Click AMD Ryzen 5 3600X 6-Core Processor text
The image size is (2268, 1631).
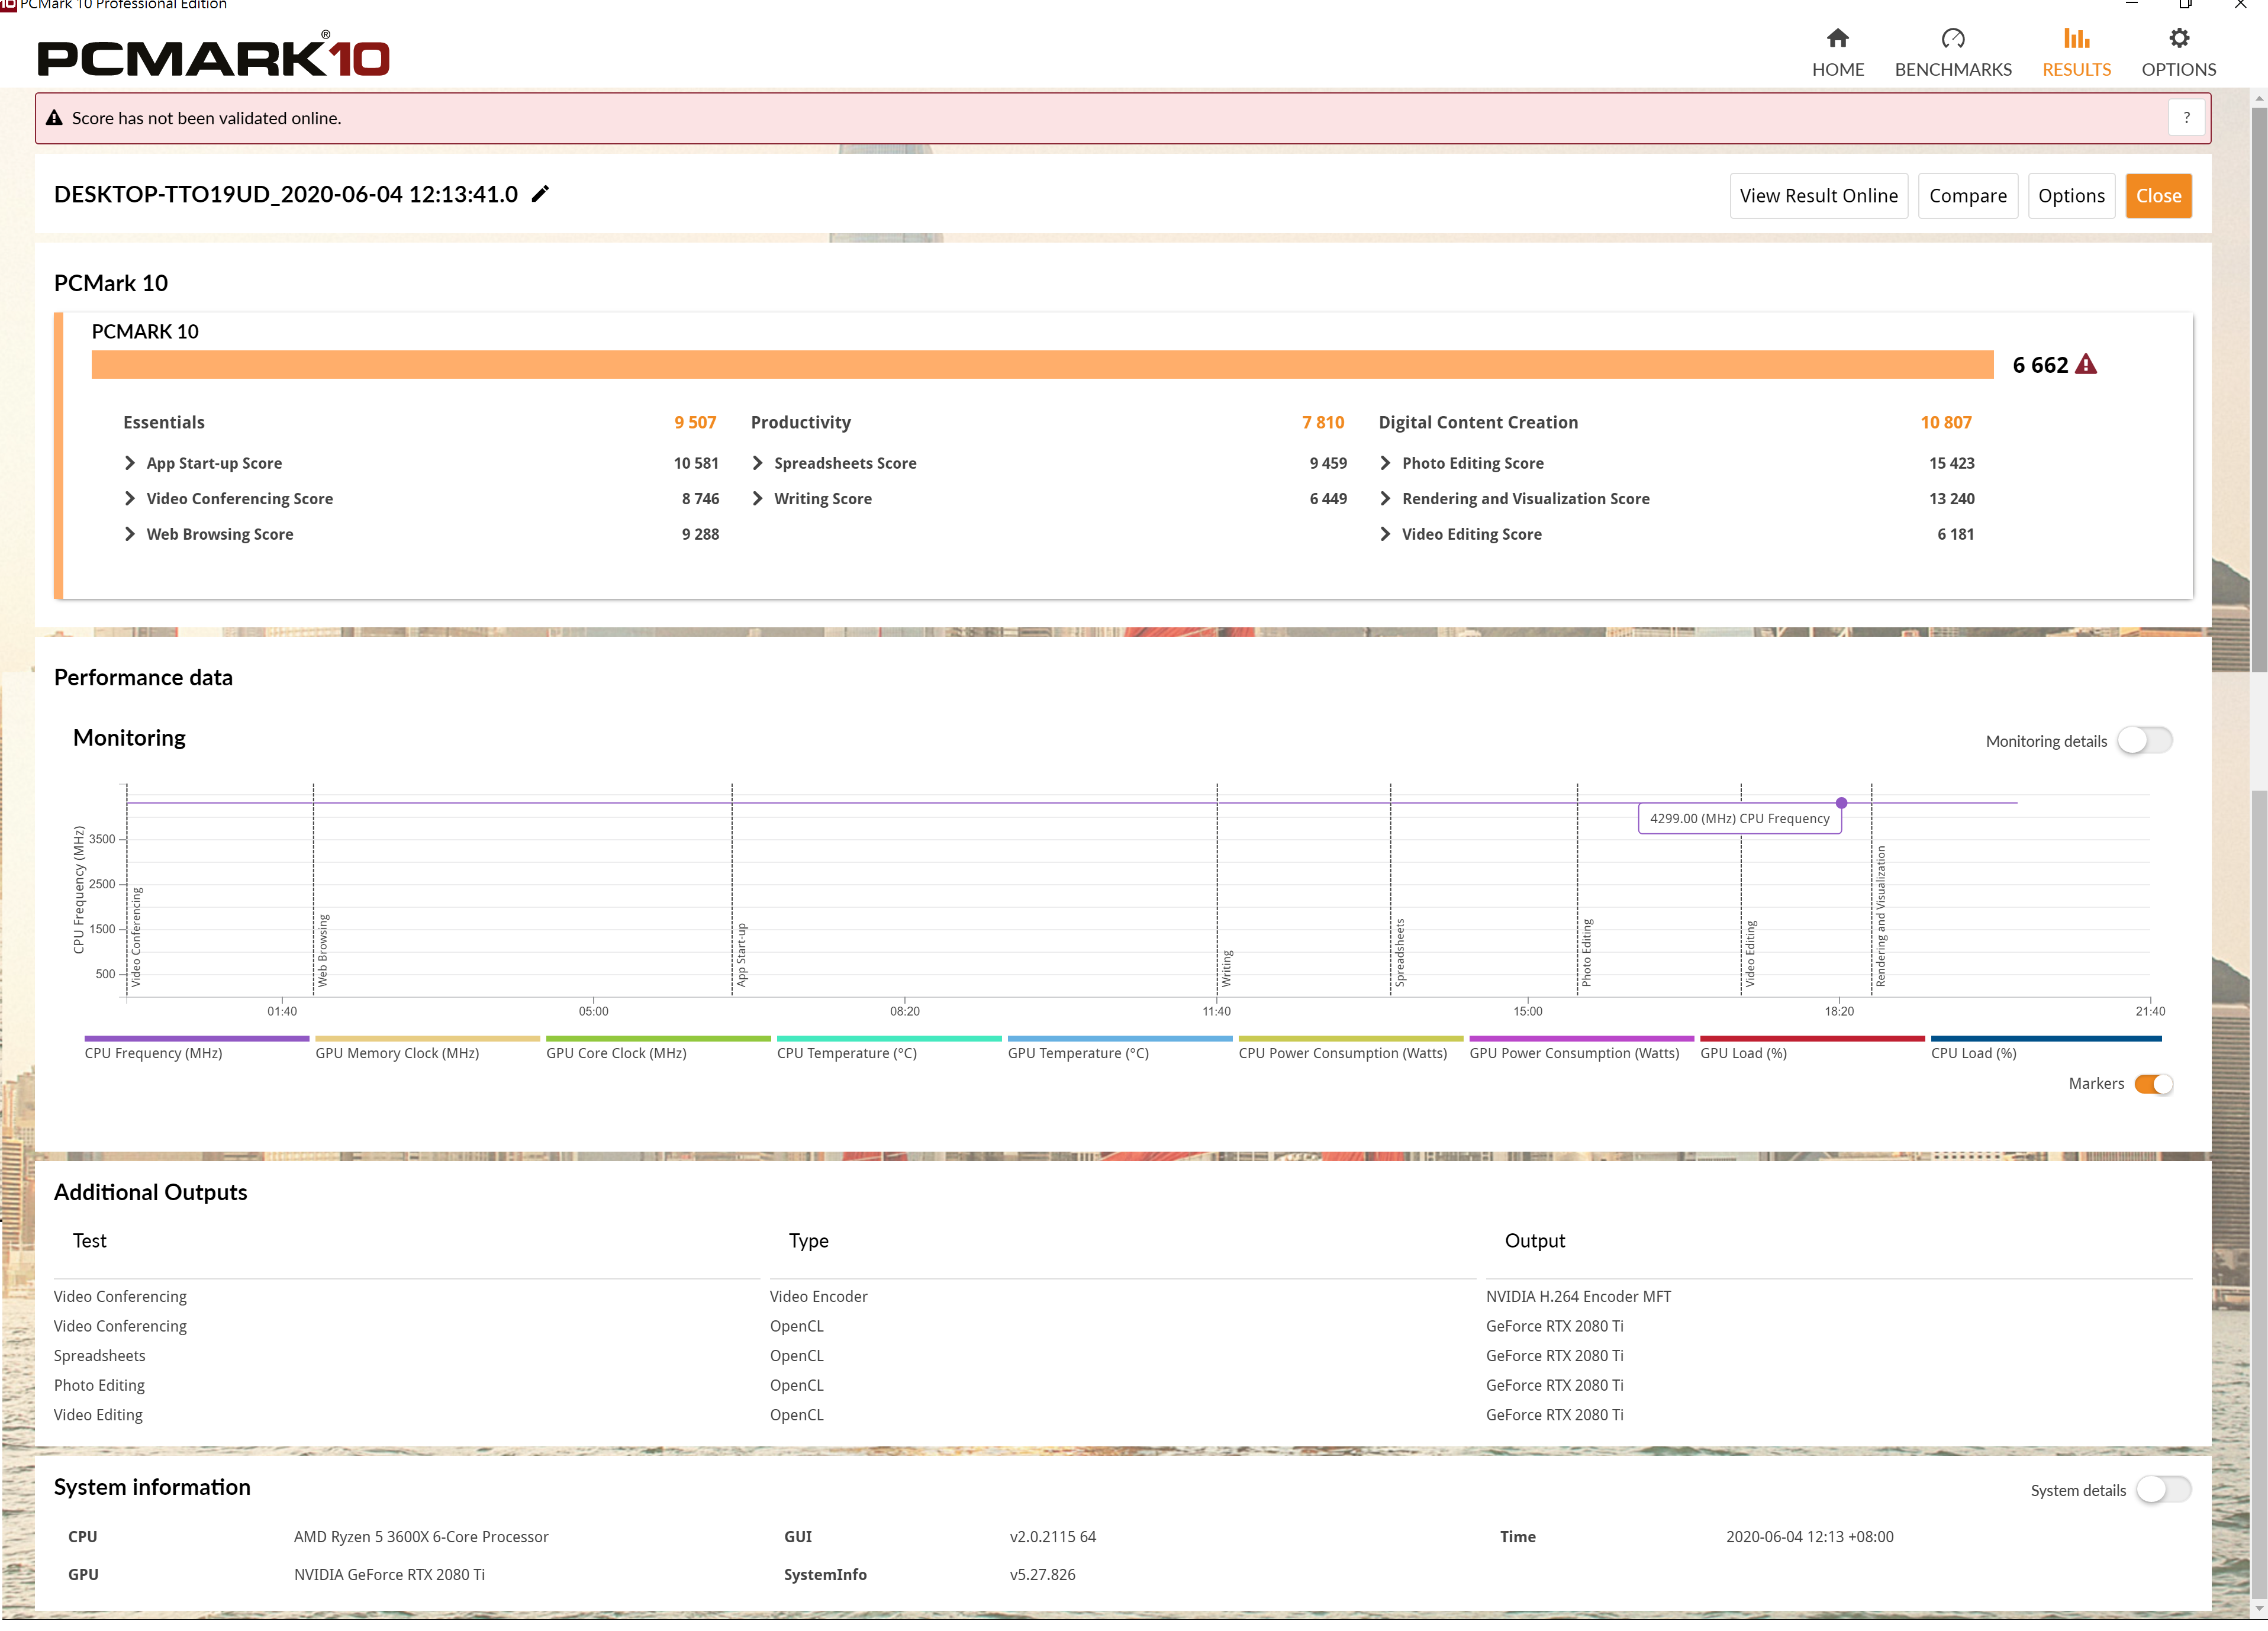[421, 1536]
